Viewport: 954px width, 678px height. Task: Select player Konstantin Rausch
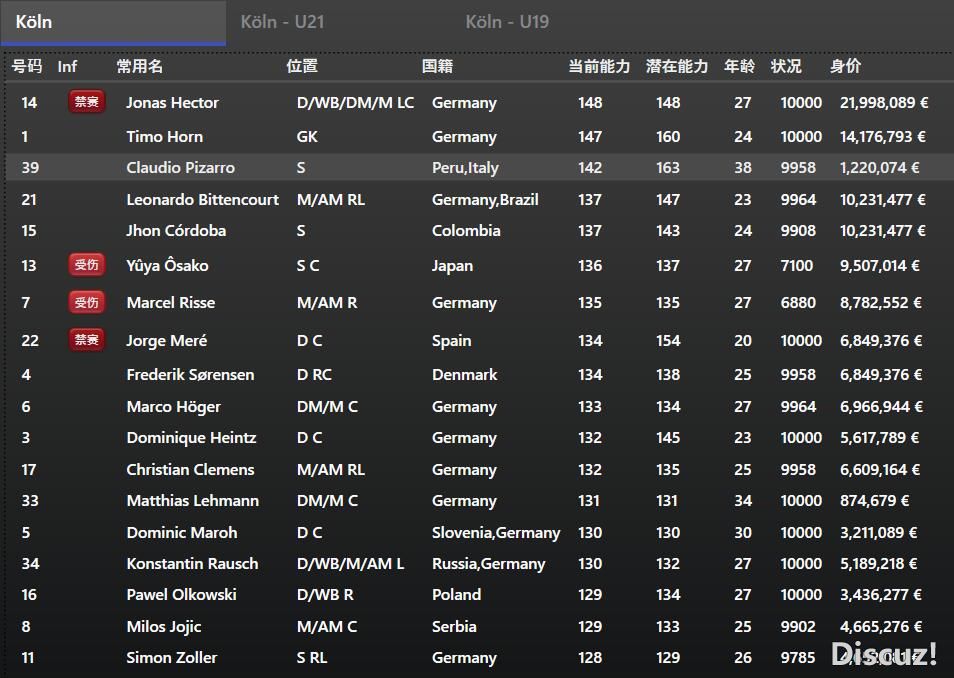pyautogui.click(x=192, y=564)
